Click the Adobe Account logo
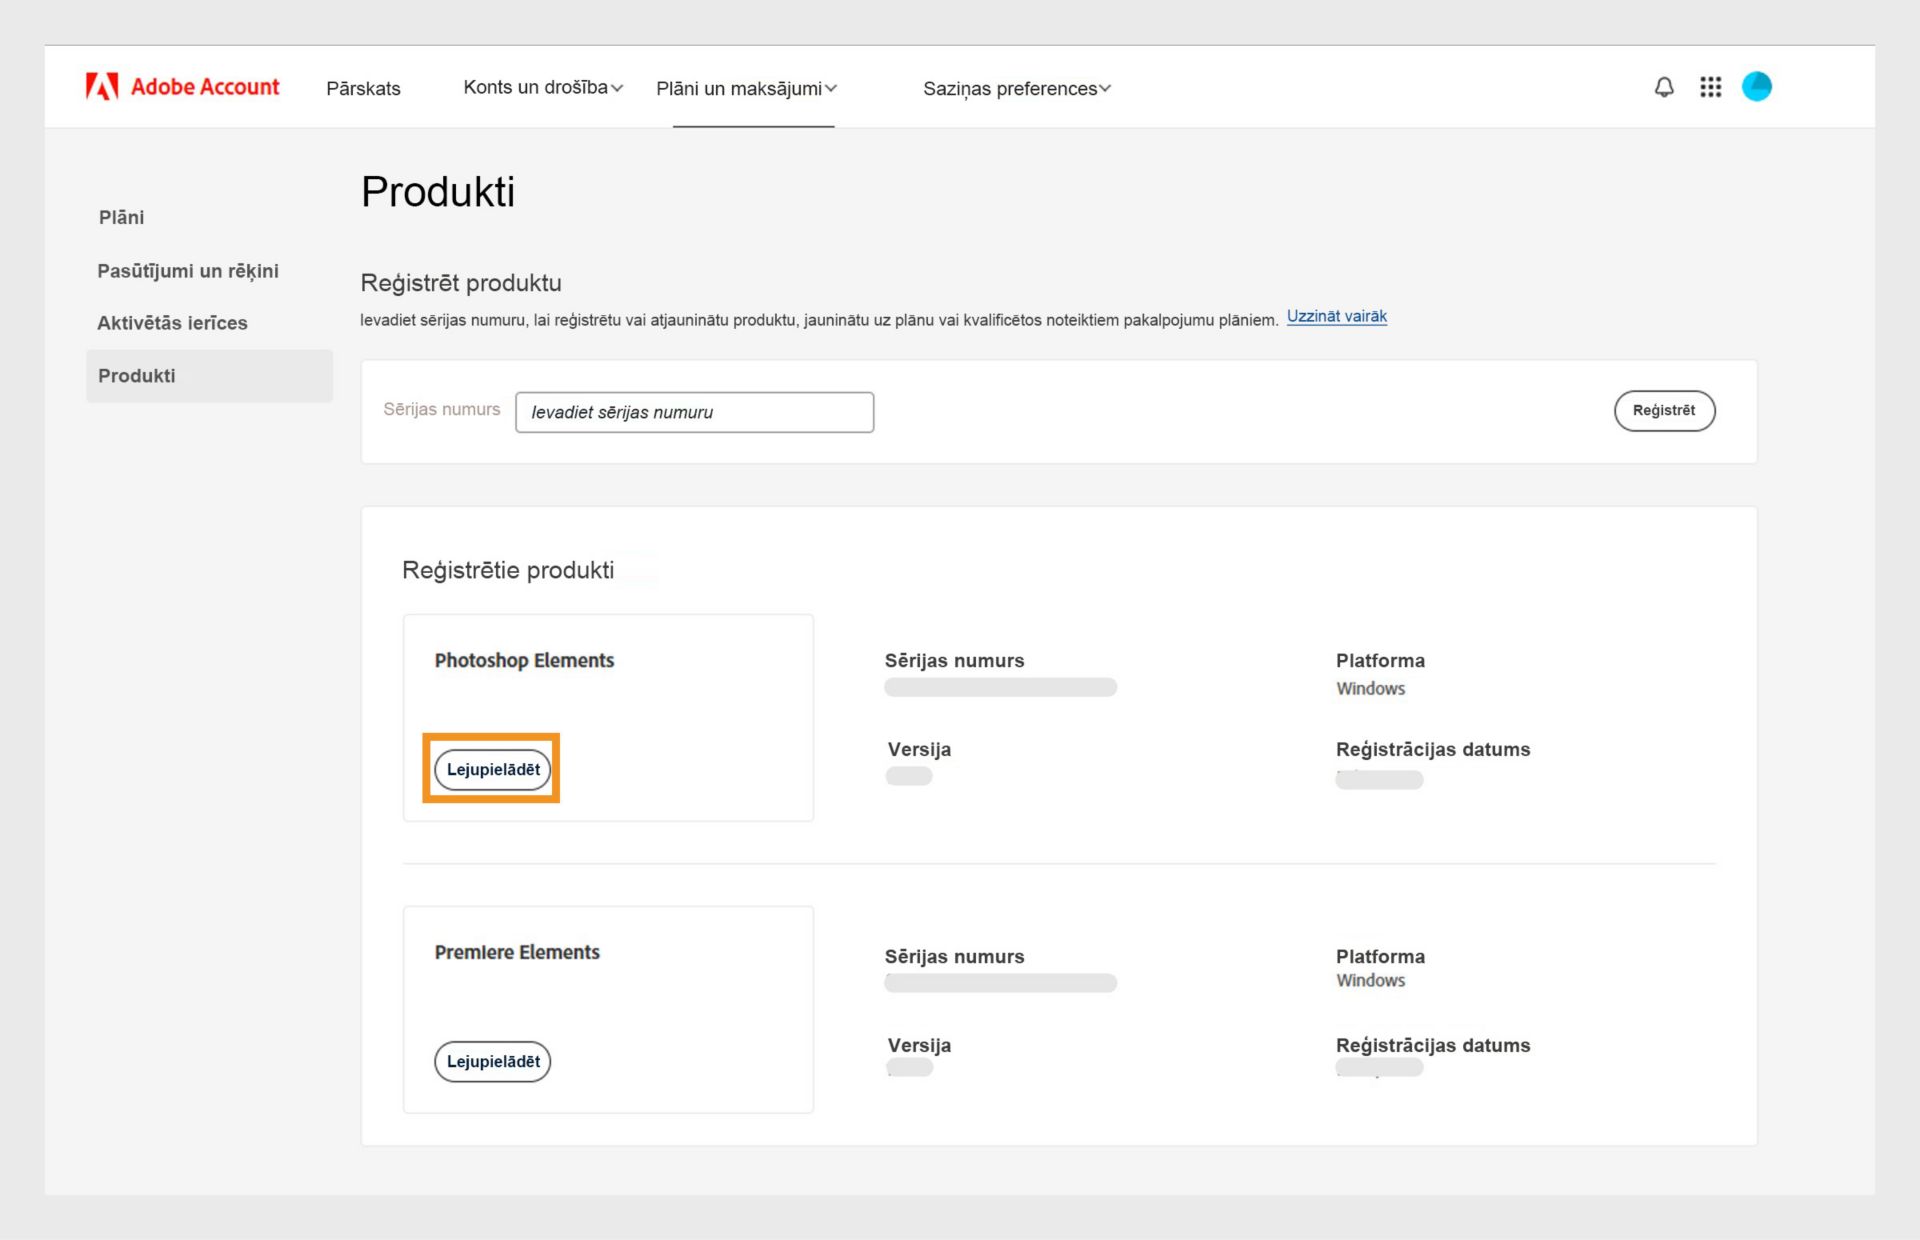The width and height of the screenshot is (1920, 1240). coord(183,86)
